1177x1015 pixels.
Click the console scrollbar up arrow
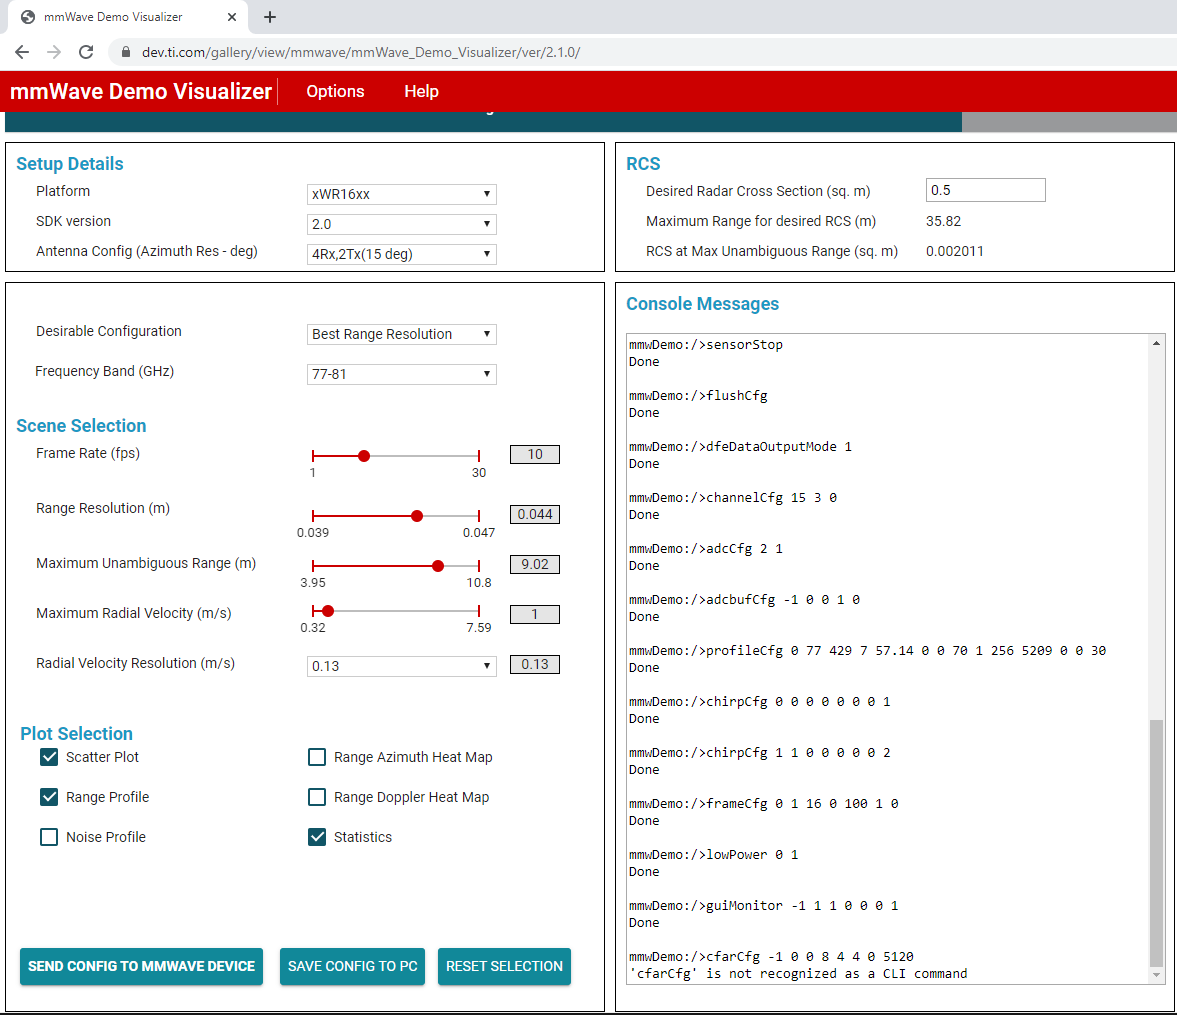[x=1156, y=343]
